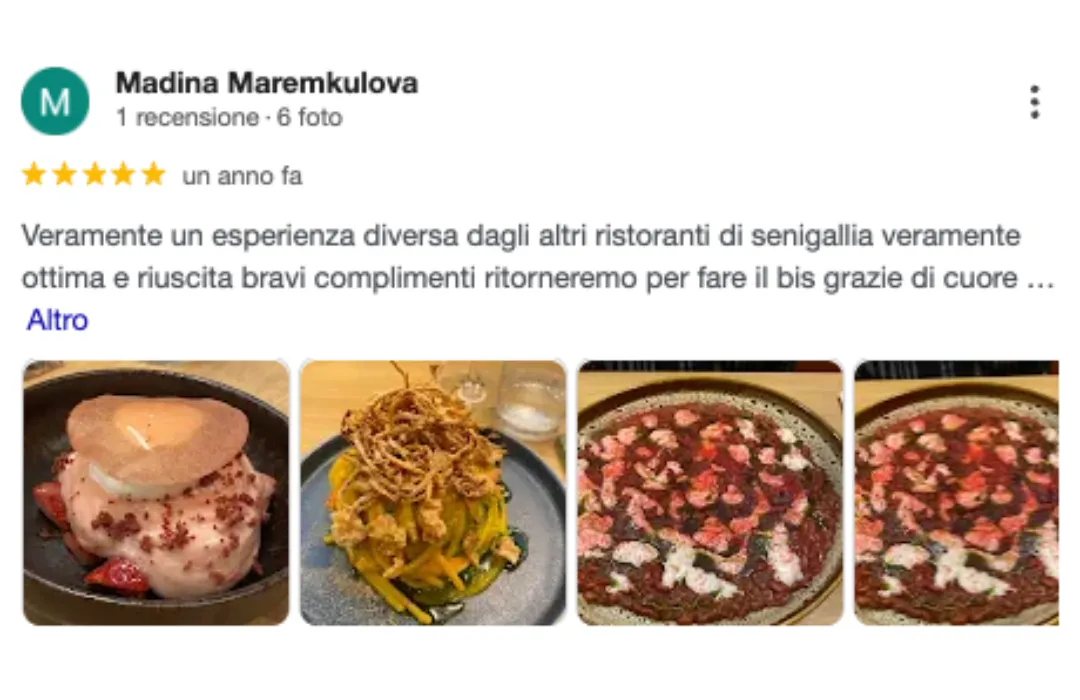
Task: Click the fifth yellow rating star
Action: tap(154, 174)
